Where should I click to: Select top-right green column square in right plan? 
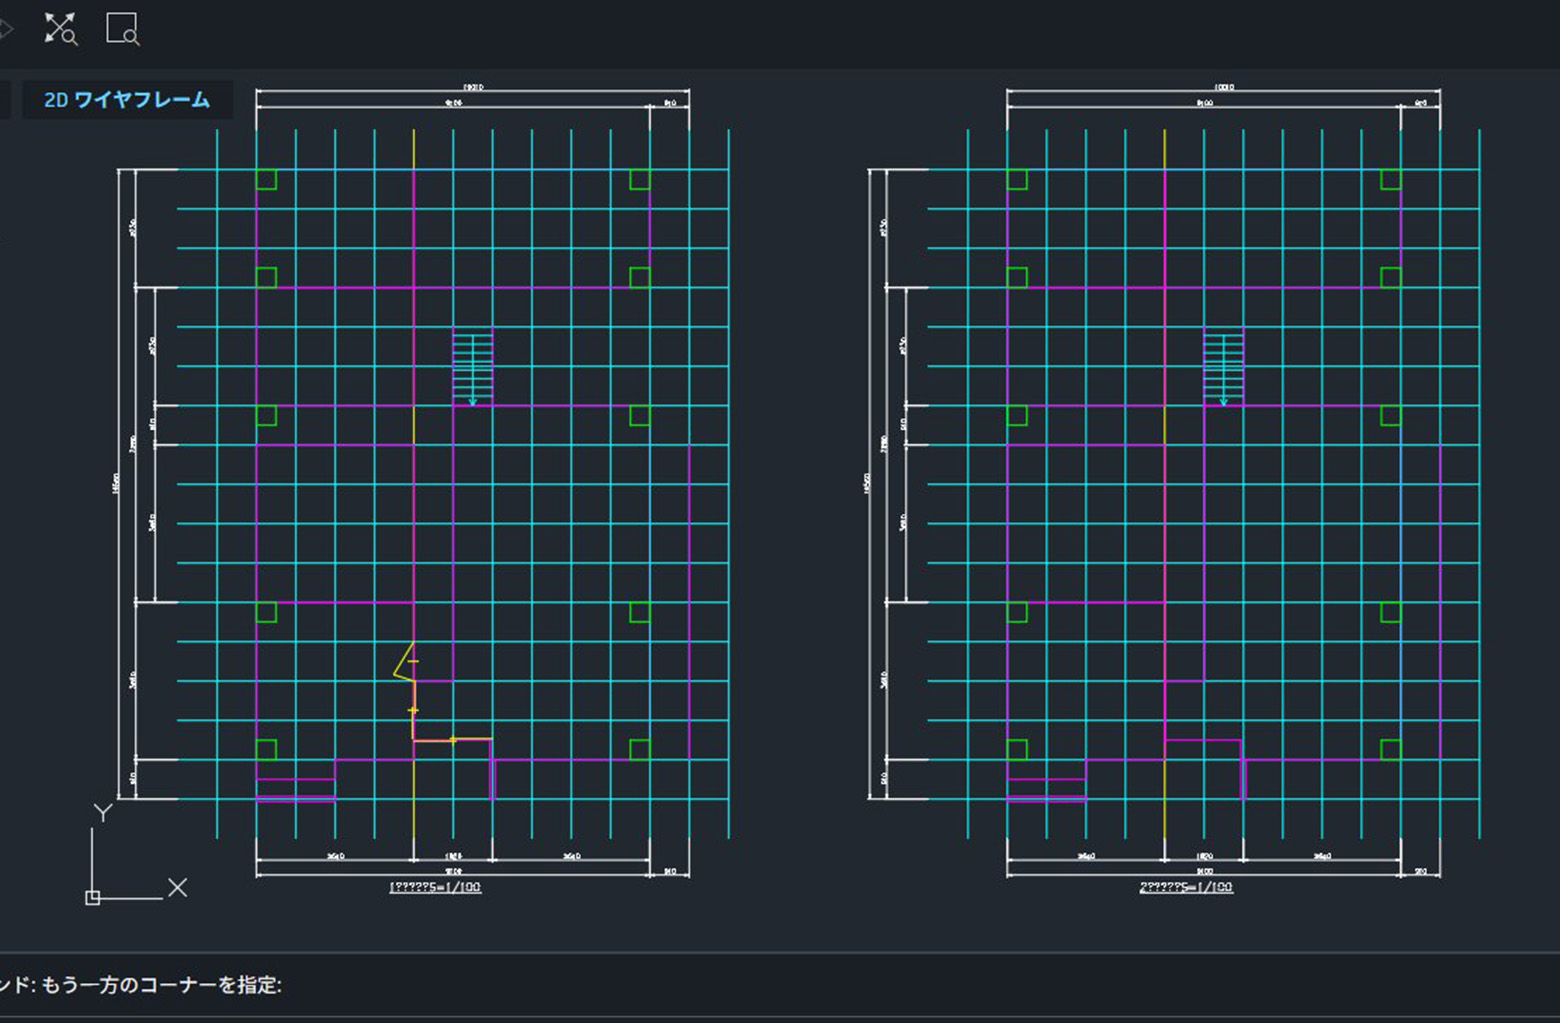1390,180
